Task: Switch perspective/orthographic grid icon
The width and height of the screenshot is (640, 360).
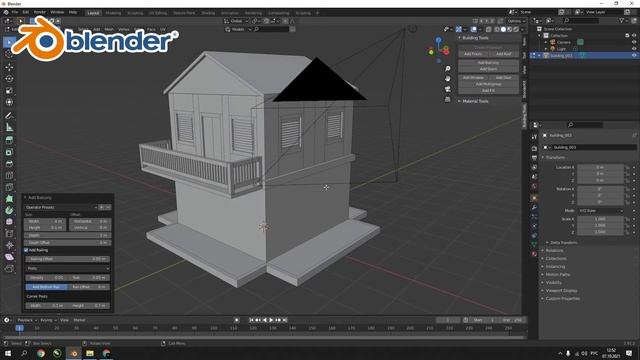Action: click(448, 99)
